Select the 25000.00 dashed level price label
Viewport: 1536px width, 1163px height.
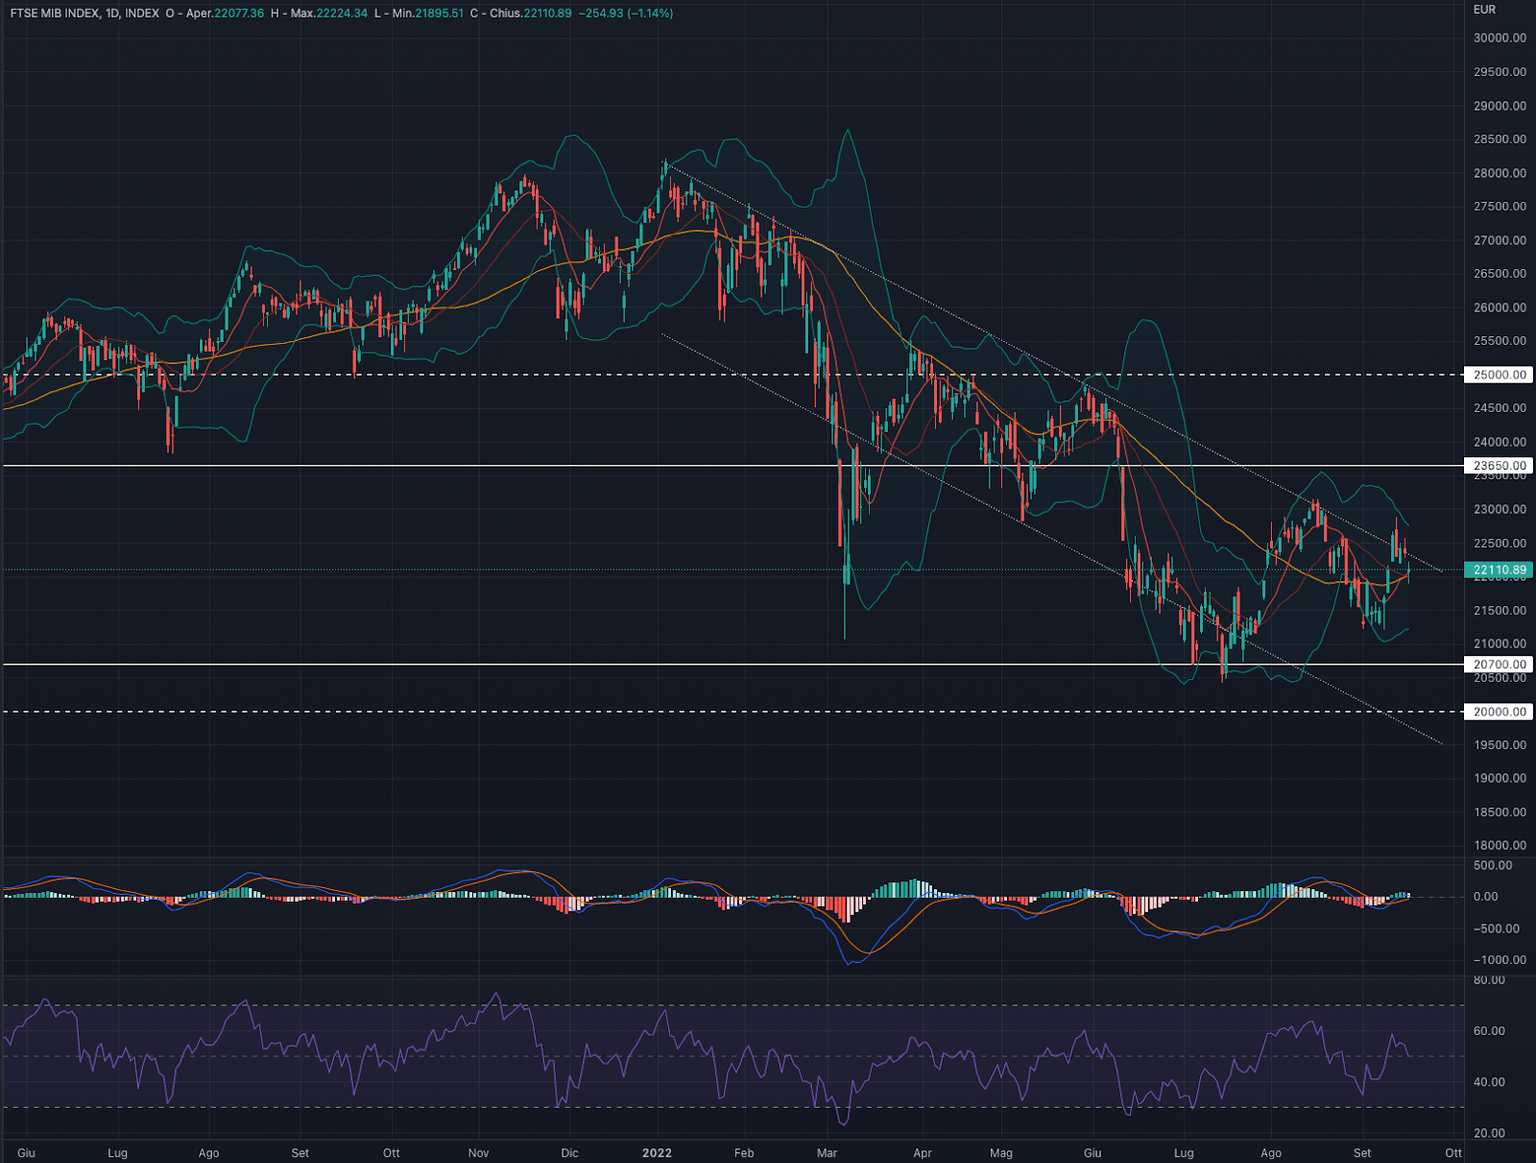coord(1499,375)
